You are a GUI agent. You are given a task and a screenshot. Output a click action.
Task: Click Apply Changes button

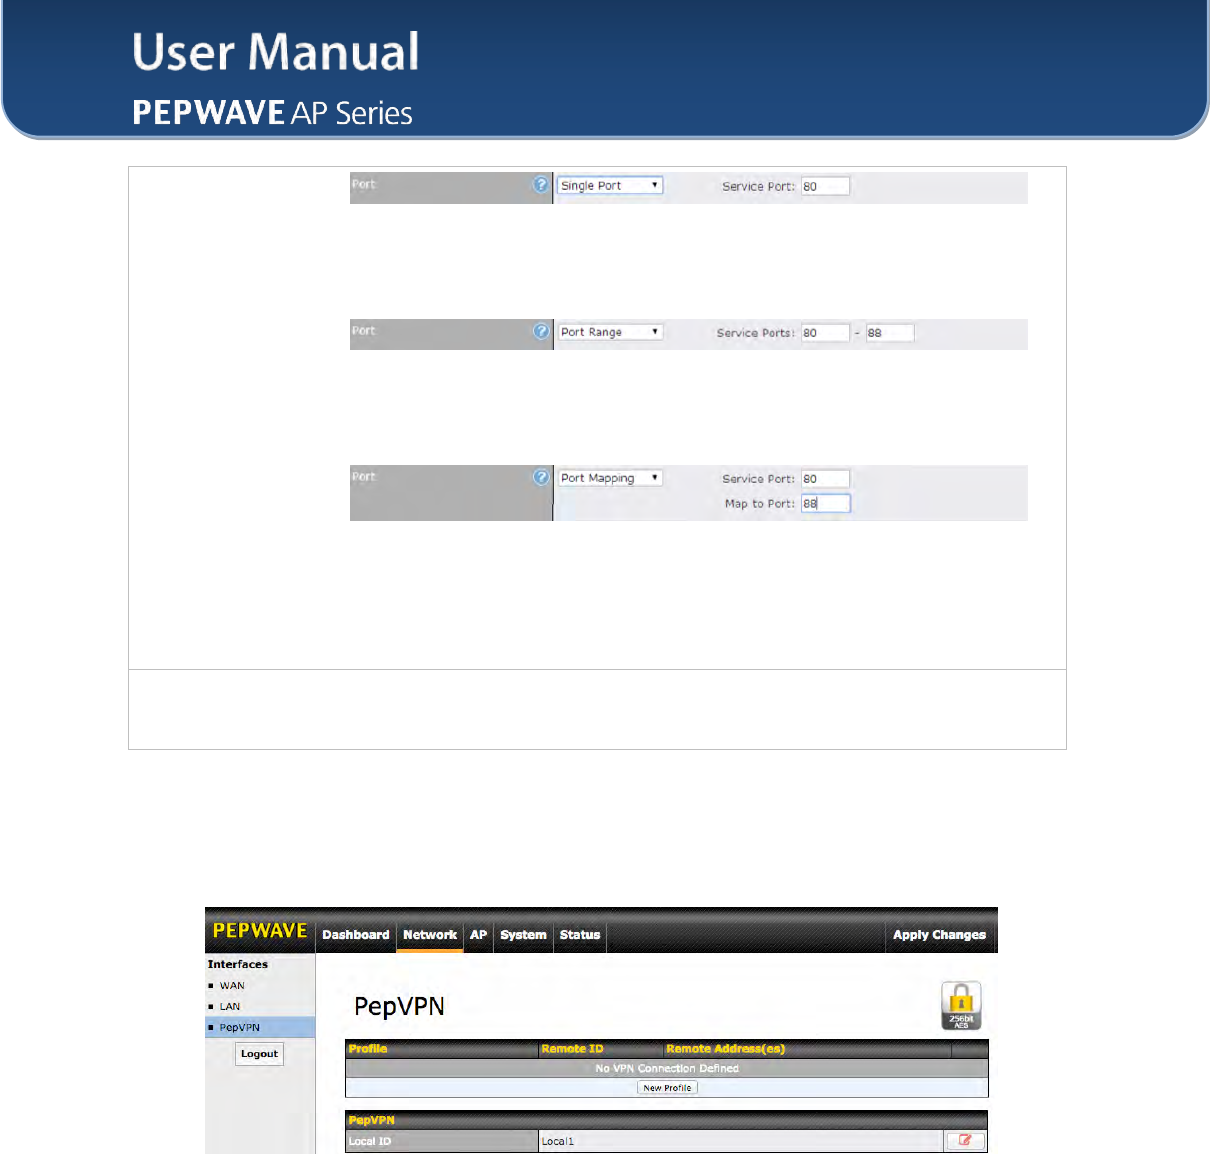(939, 935)
